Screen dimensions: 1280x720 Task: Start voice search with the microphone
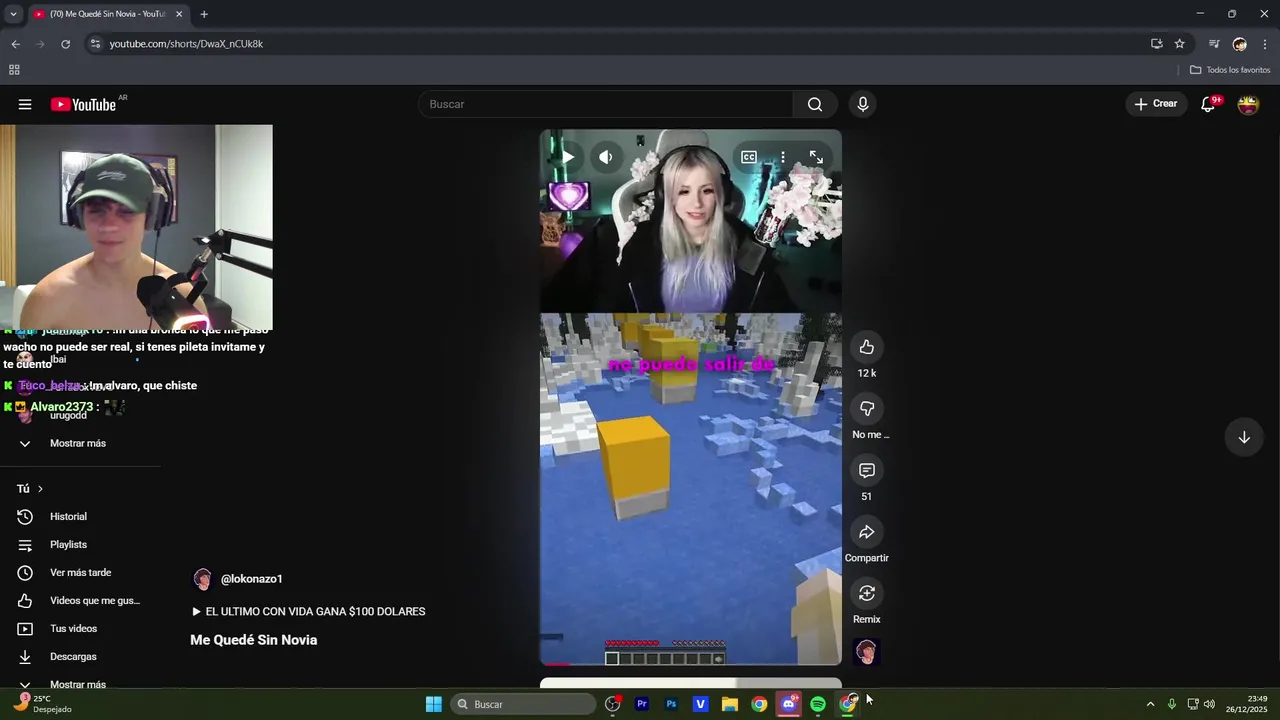[x=863, y=104]
